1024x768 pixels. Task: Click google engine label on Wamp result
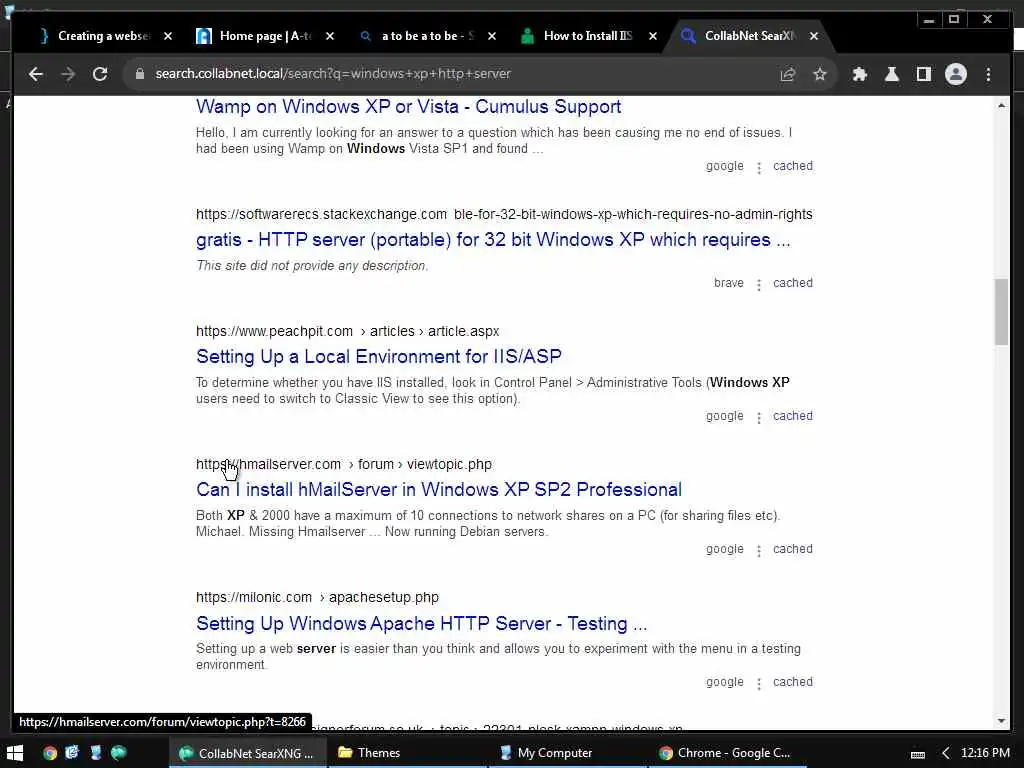pos(725,166)
